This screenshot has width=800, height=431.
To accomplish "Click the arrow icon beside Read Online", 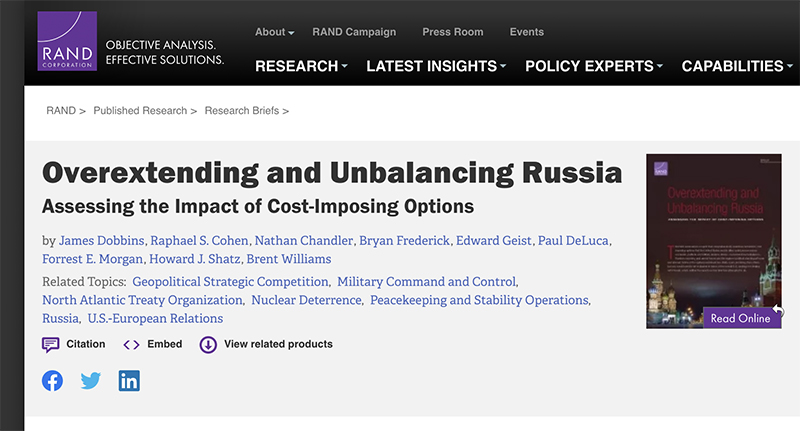I will click(x=778, y=313).
